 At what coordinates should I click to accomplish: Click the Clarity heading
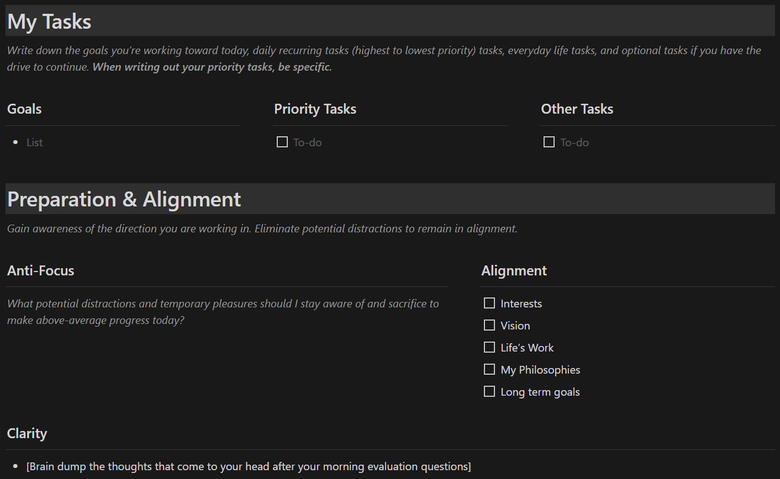pos(27,434)
